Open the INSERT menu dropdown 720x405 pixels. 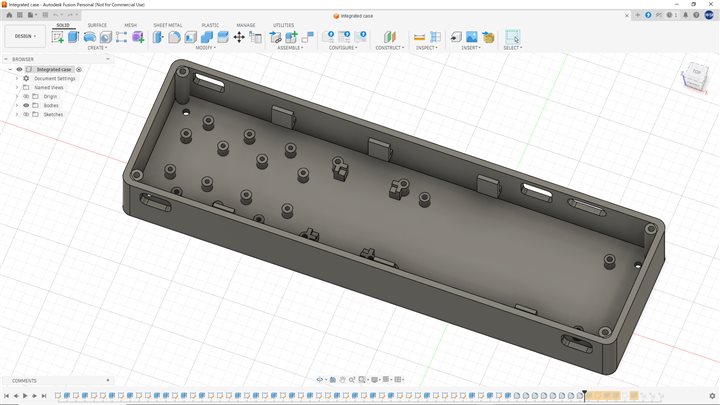click(x=471, y=48)
